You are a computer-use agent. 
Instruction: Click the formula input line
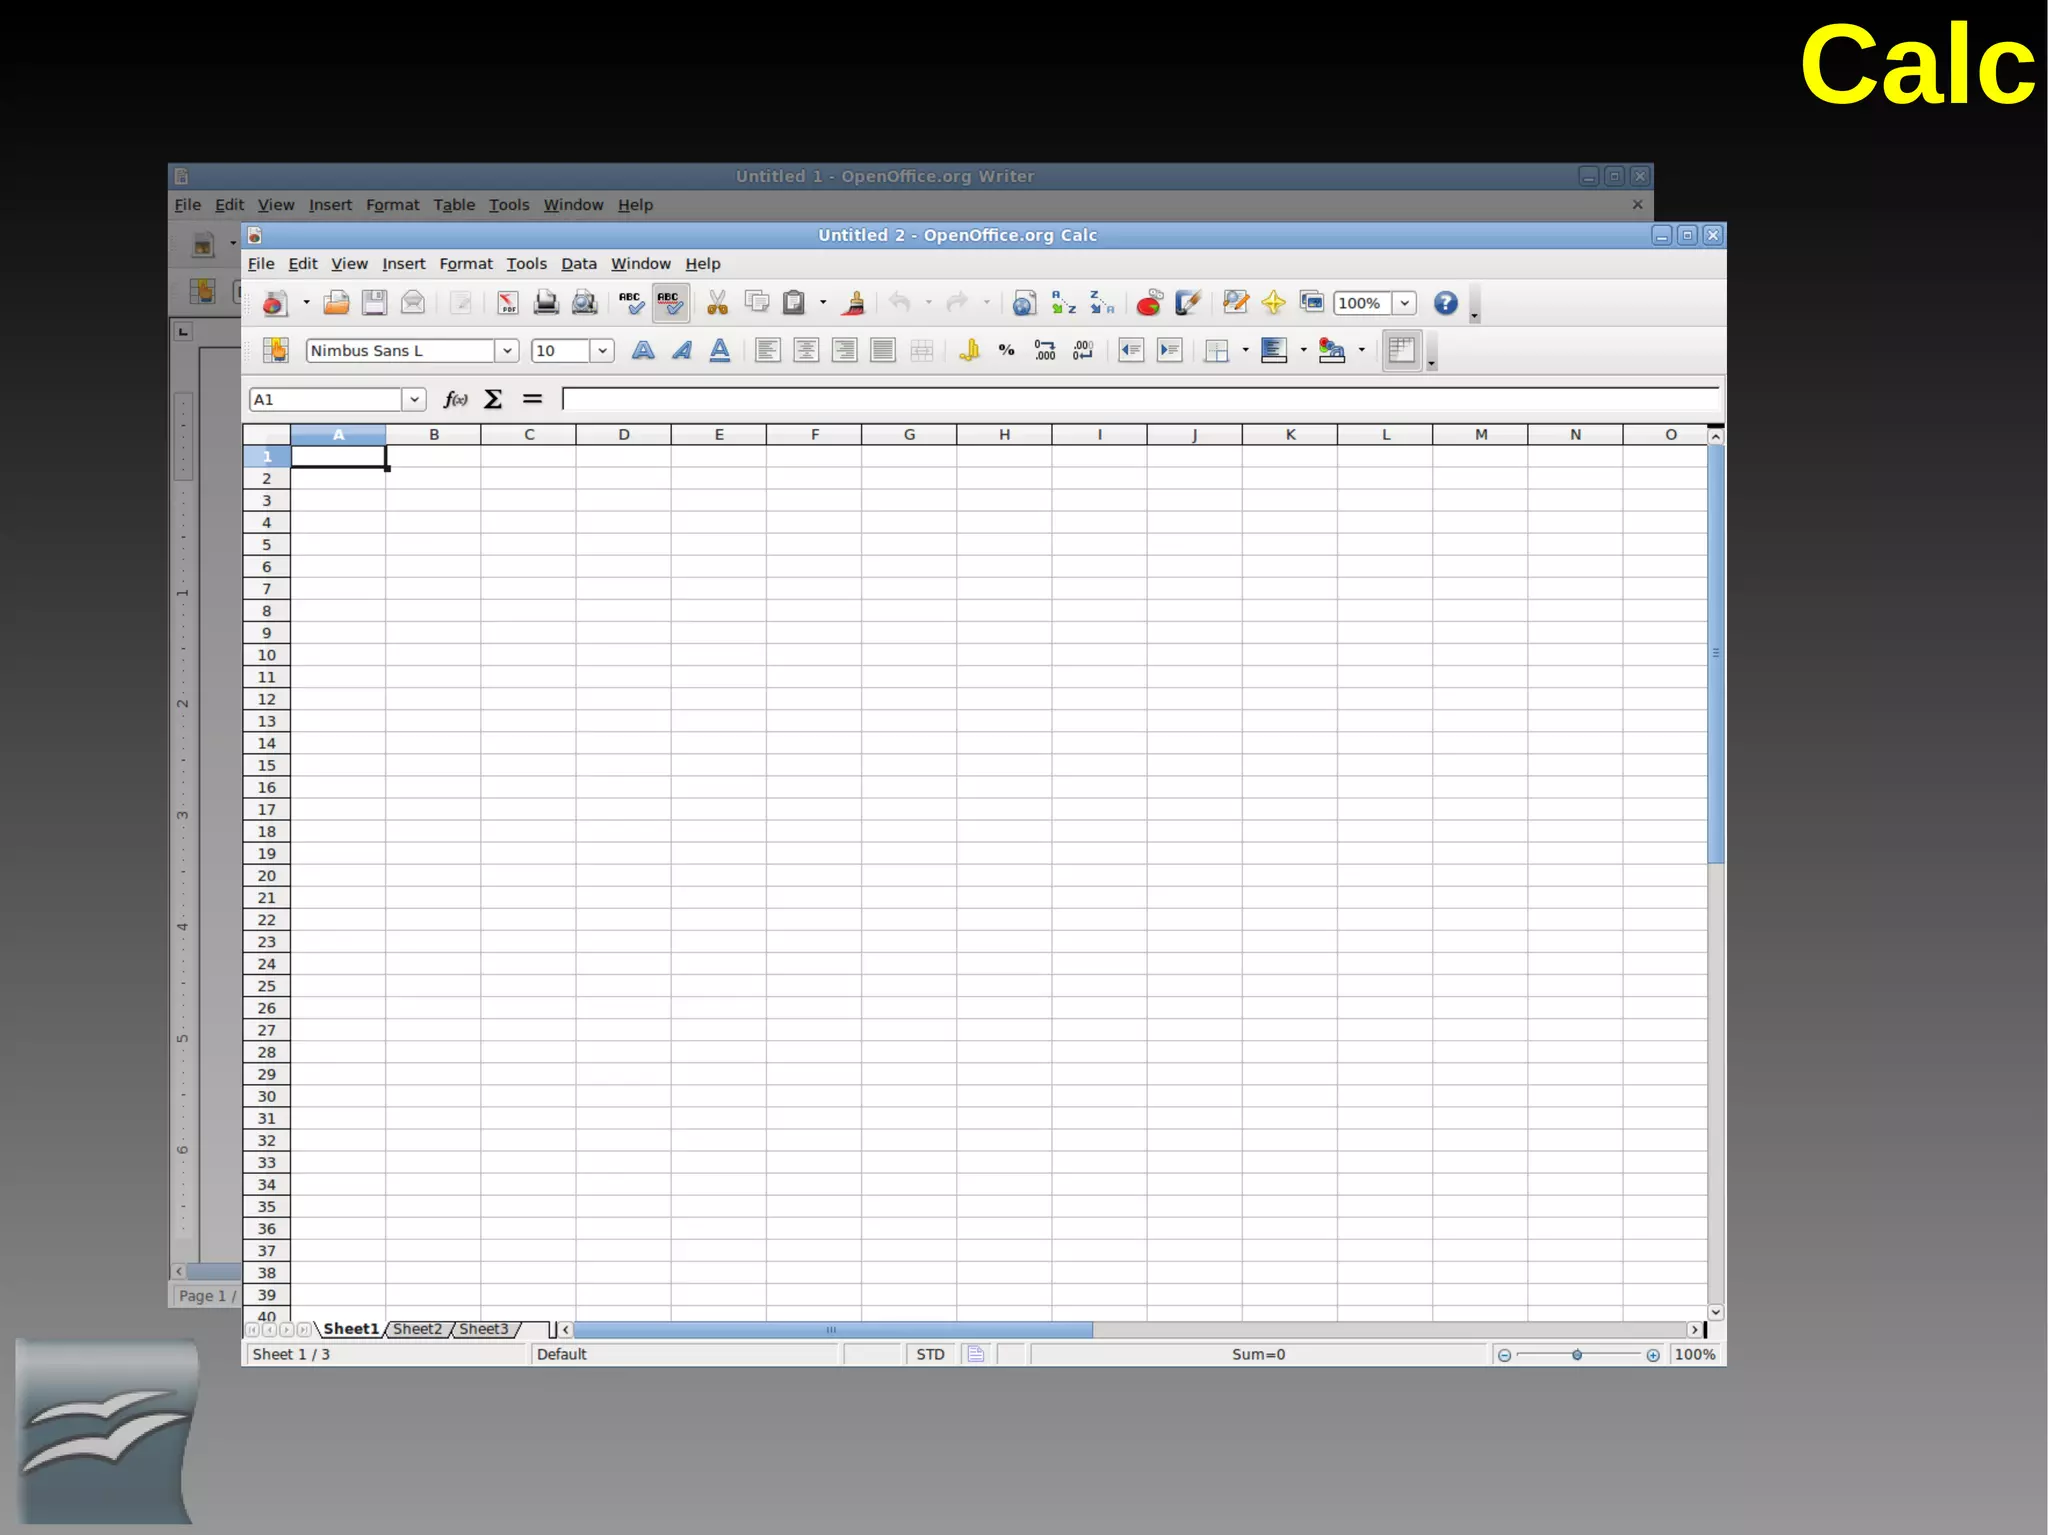point(1138,399)
